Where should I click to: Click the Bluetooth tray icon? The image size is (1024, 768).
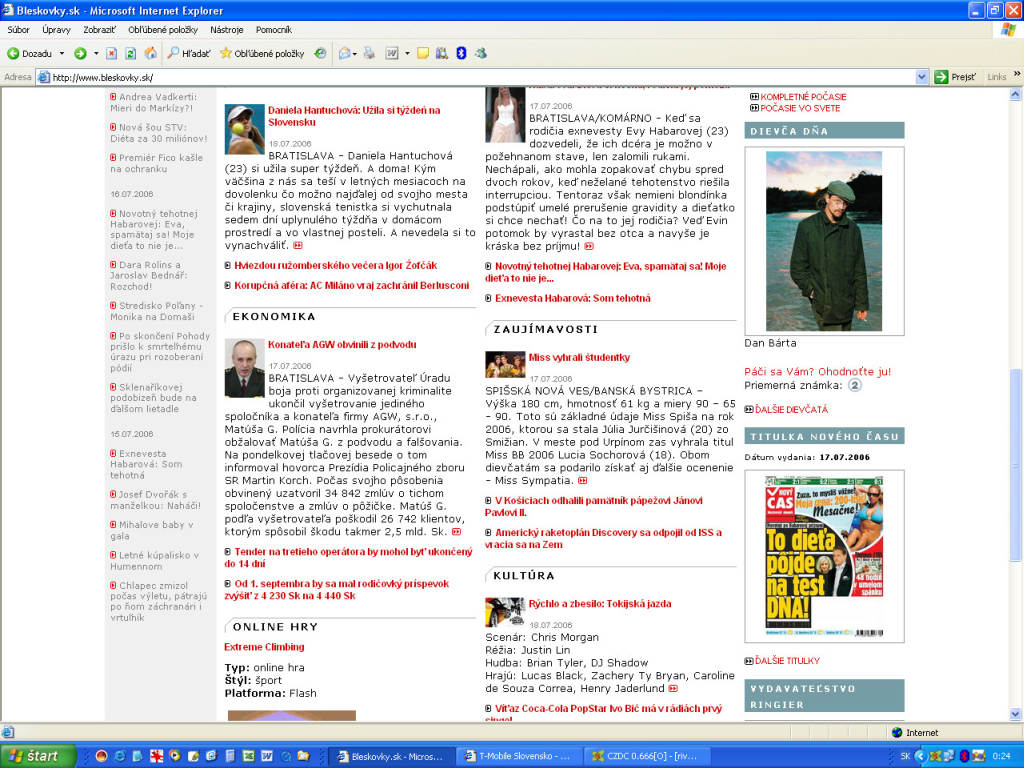click(964, 756)
